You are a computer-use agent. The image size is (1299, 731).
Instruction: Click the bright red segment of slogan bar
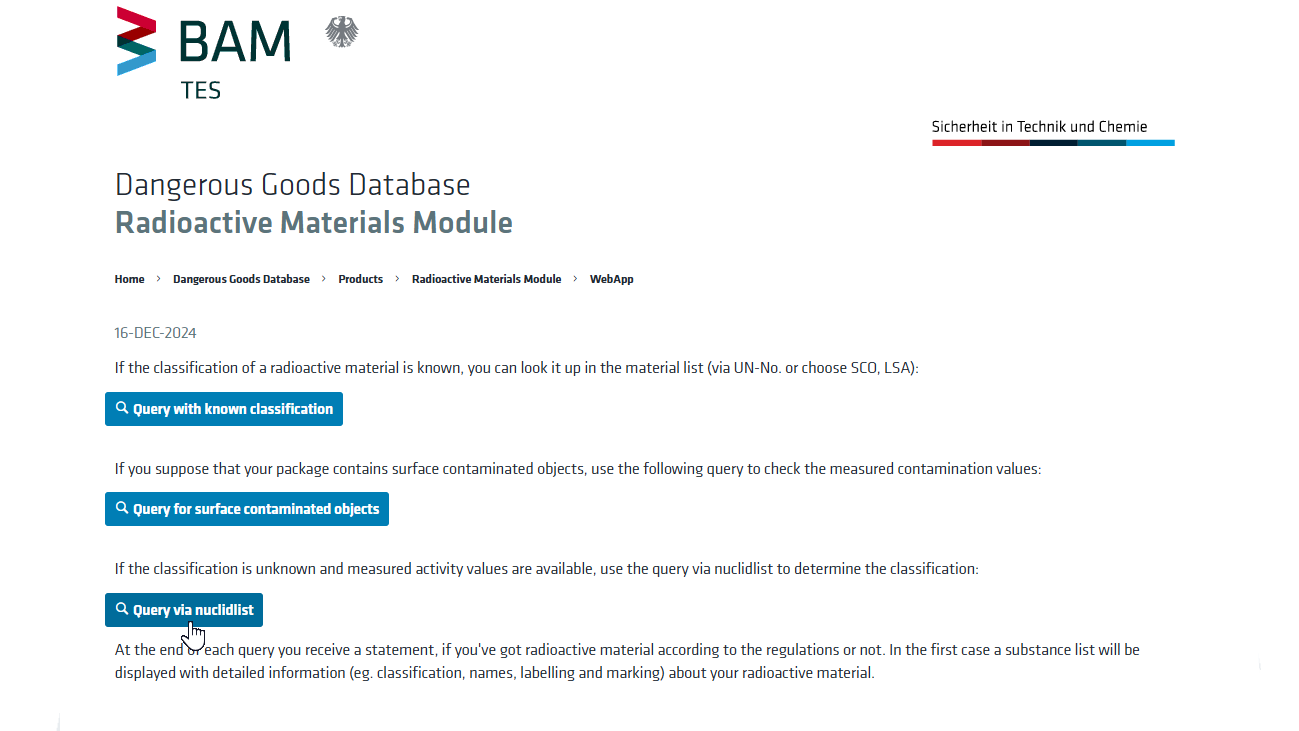[x=957, y=143]
